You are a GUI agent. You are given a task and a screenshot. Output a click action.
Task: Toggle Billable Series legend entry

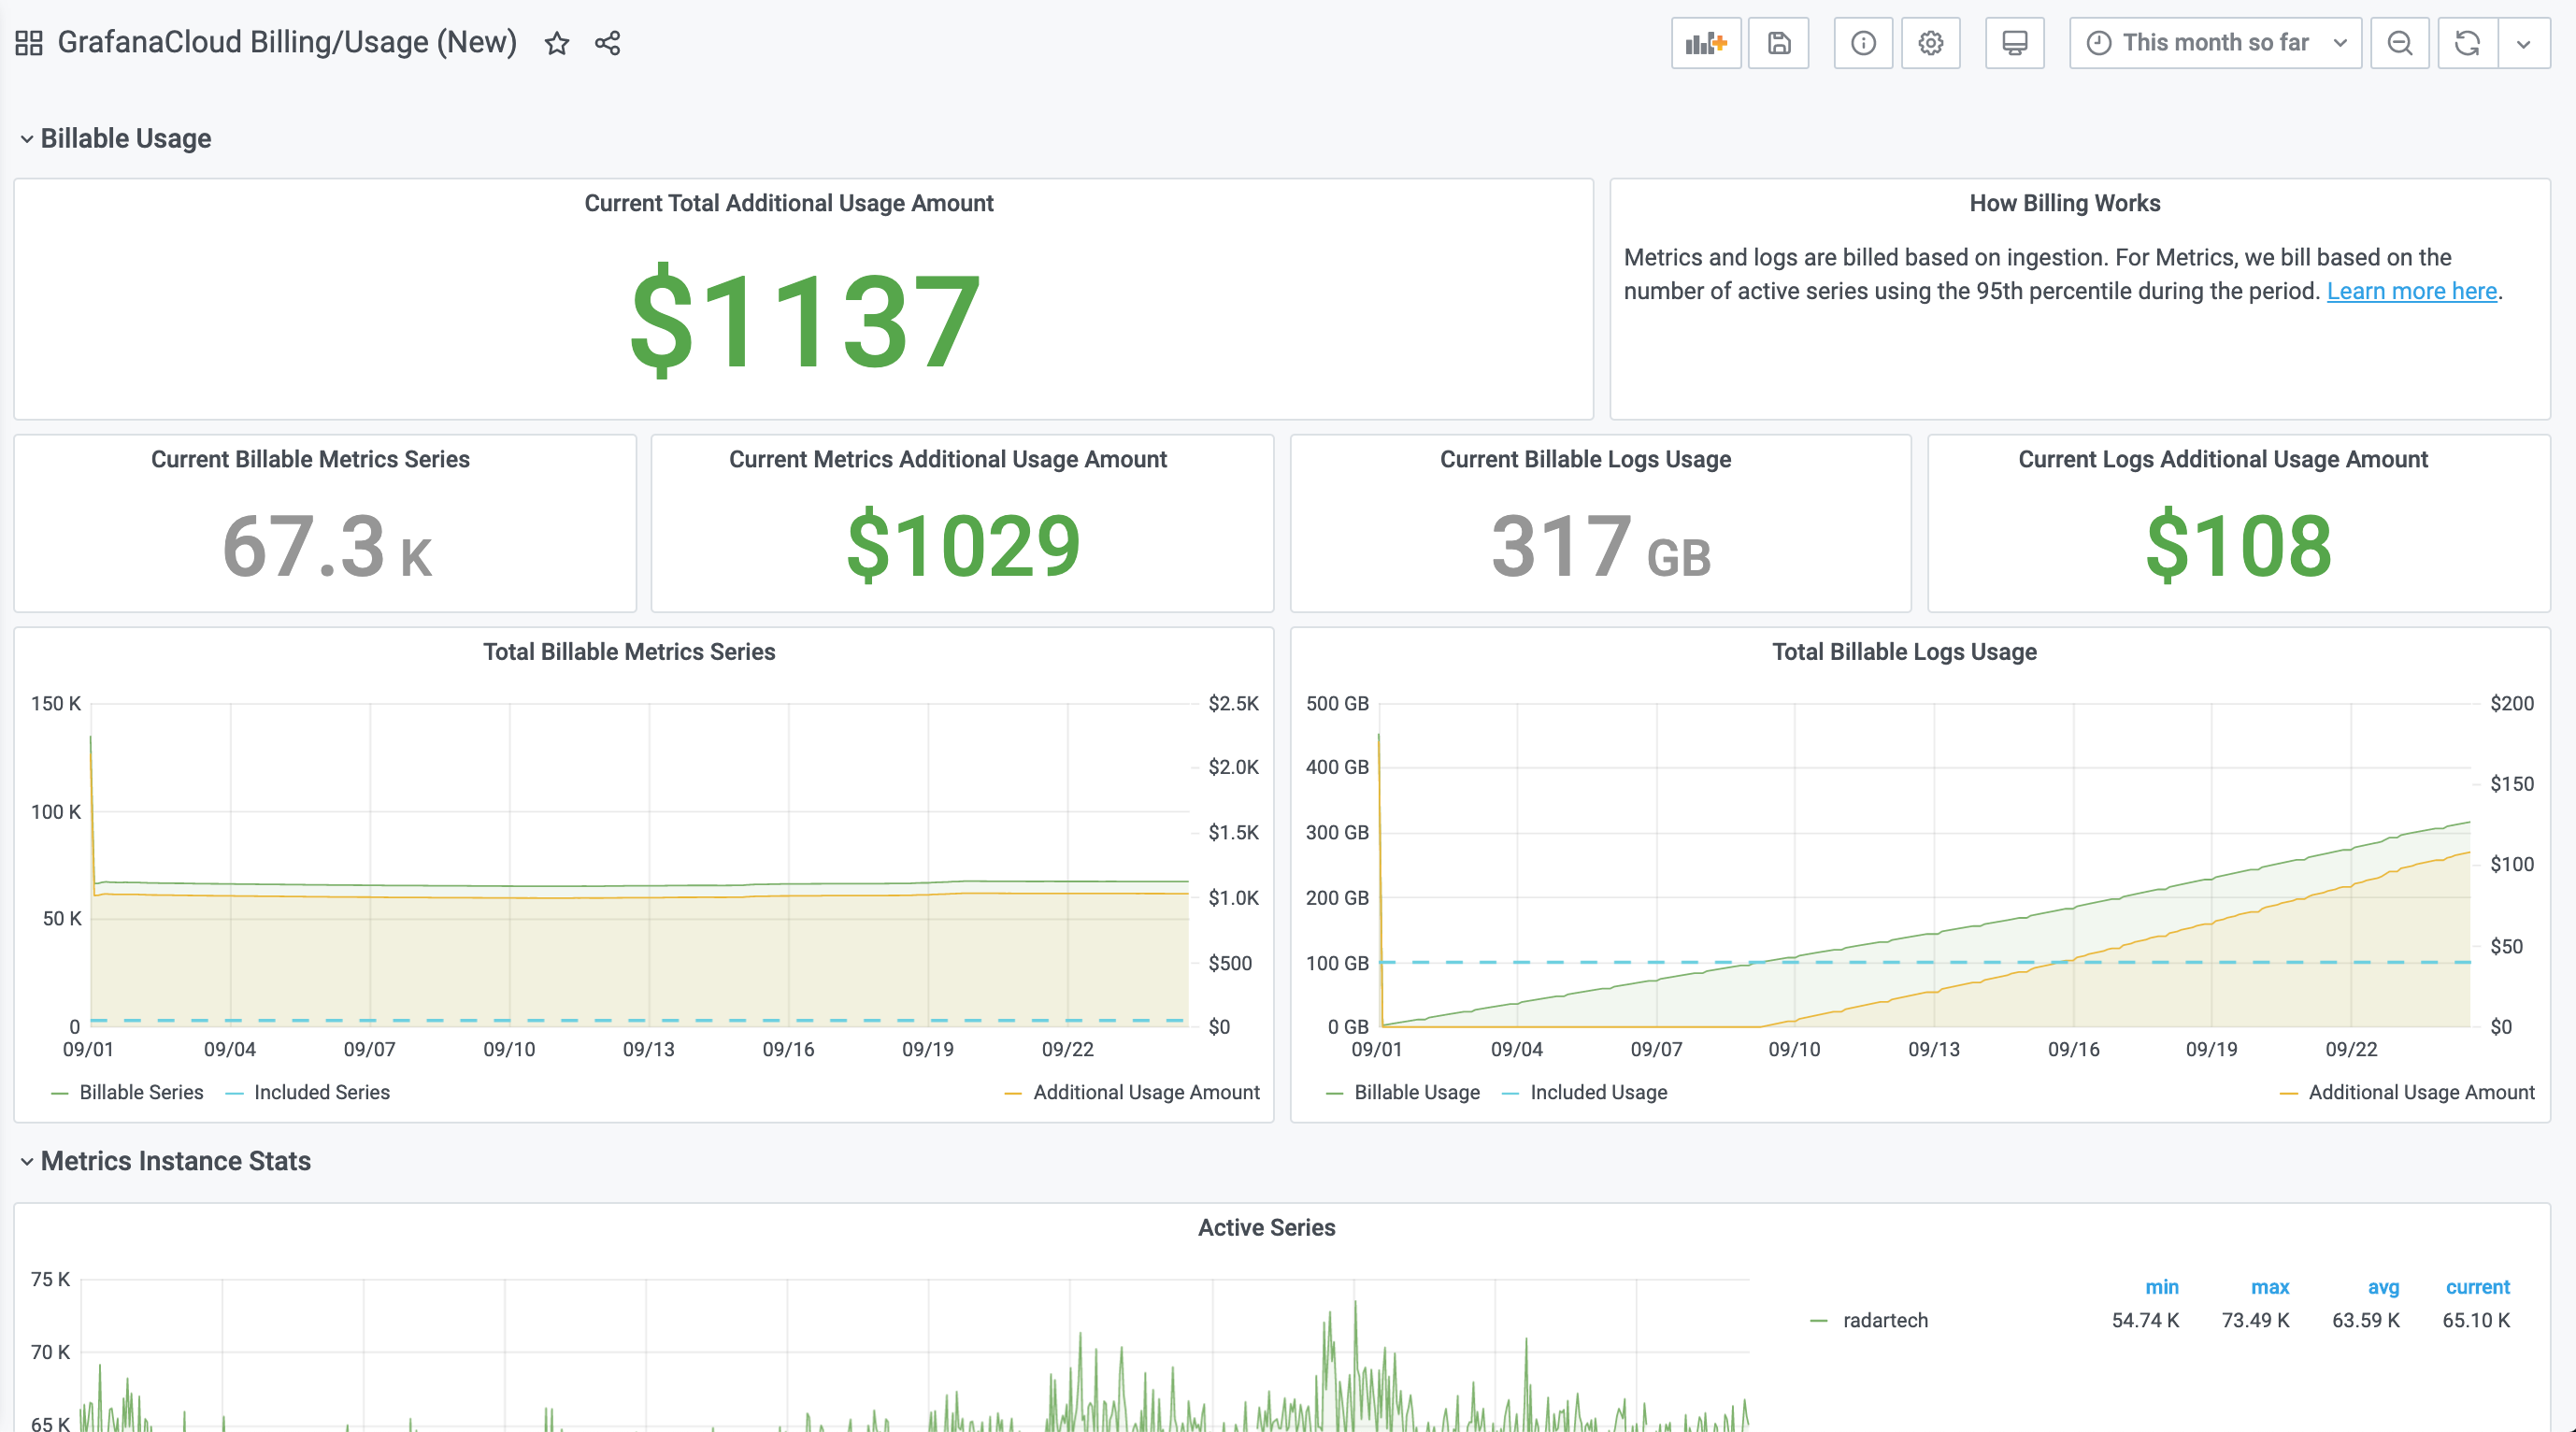click(141, 1093)
